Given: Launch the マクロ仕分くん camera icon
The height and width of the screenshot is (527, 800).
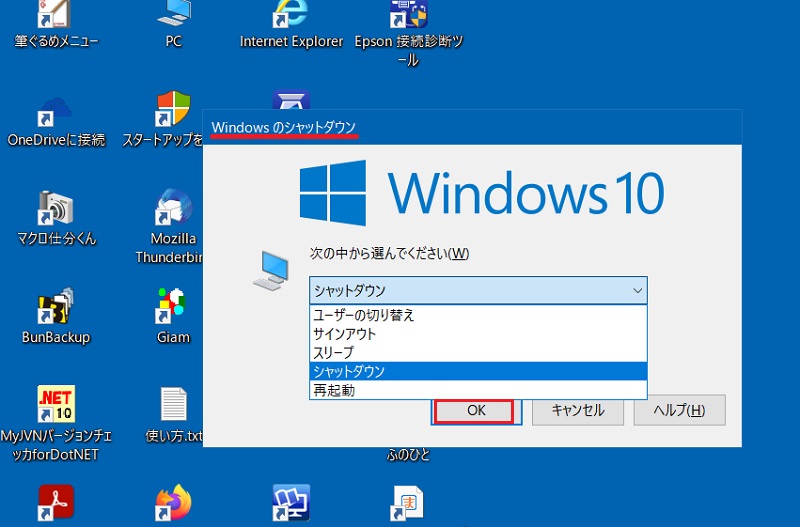Looking at the screenshot, I should point(56,208).
